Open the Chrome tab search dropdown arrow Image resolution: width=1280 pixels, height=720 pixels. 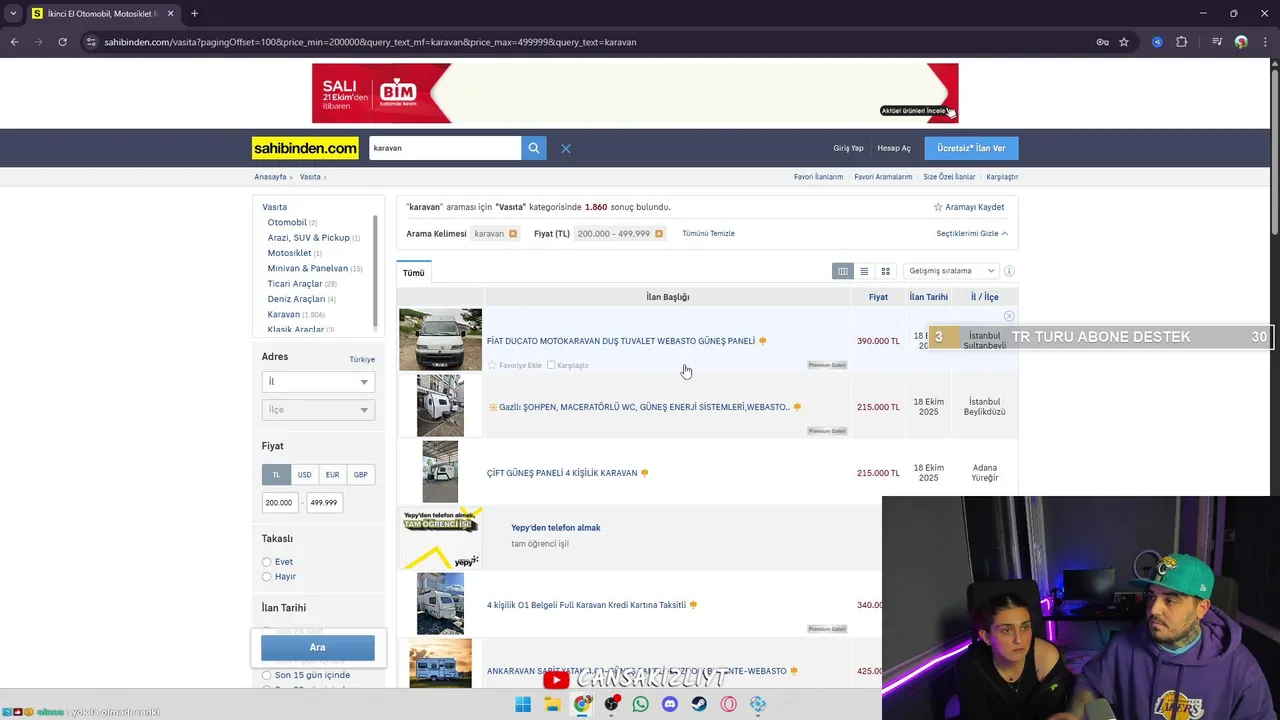point(13,14)
